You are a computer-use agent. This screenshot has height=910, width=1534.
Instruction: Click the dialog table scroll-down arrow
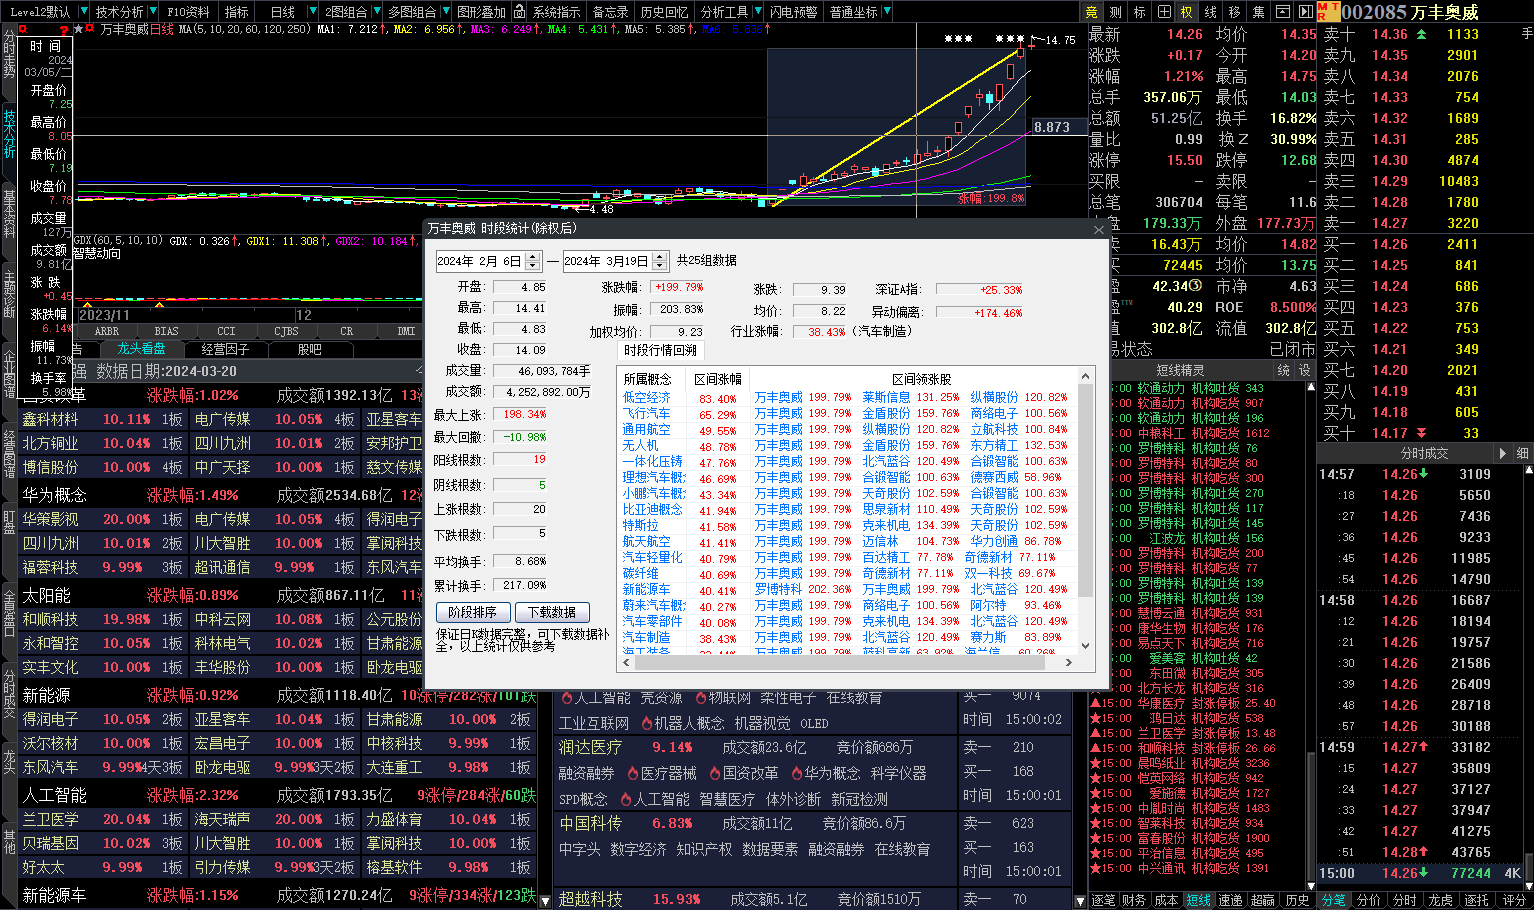(x=1085, y=648)
